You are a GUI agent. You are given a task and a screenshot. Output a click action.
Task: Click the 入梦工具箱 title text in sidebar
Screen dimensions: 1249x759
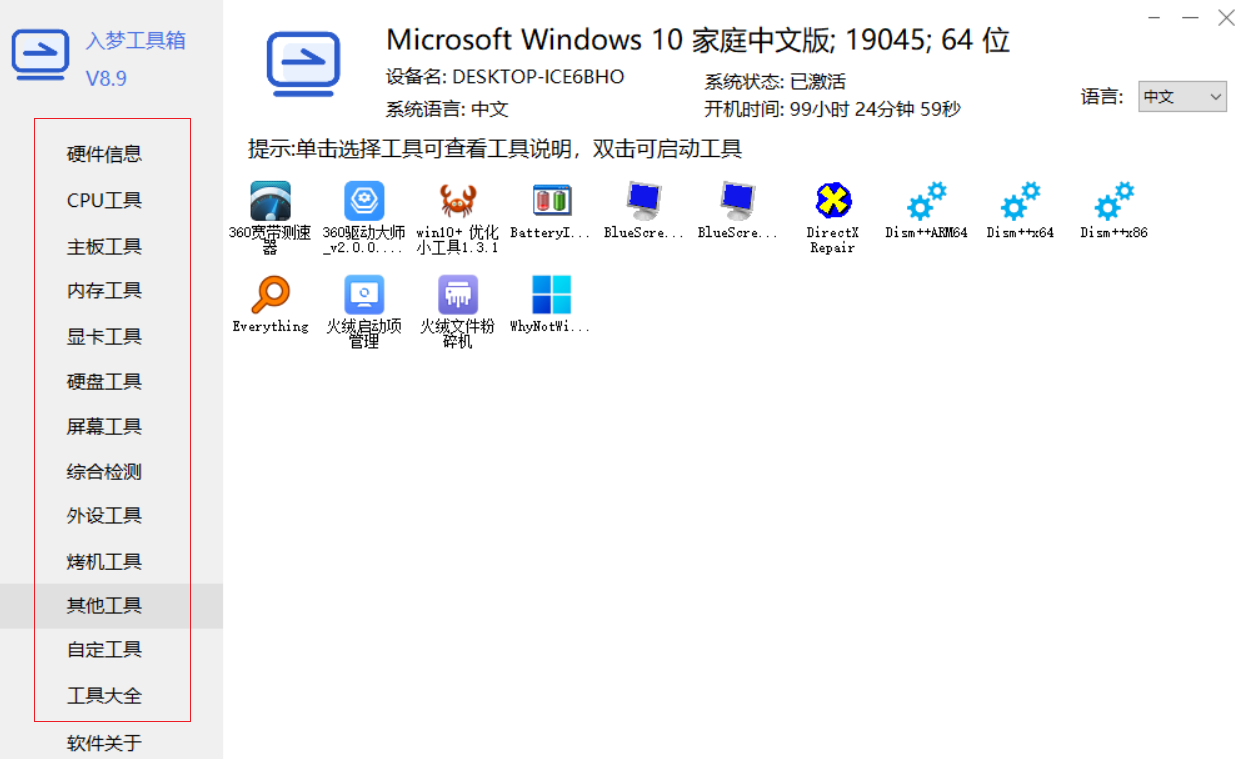(x=136, y=41)
